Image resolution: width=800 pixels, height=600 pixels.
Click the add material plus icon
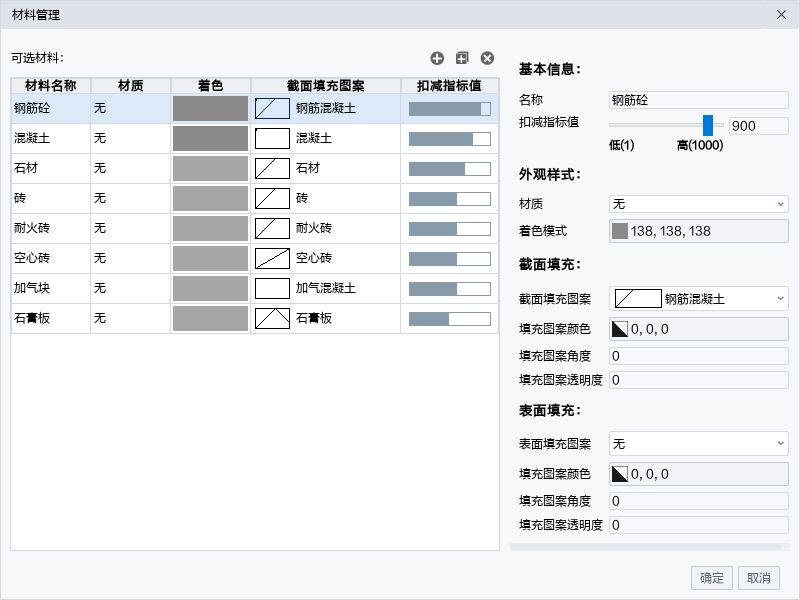437,58
